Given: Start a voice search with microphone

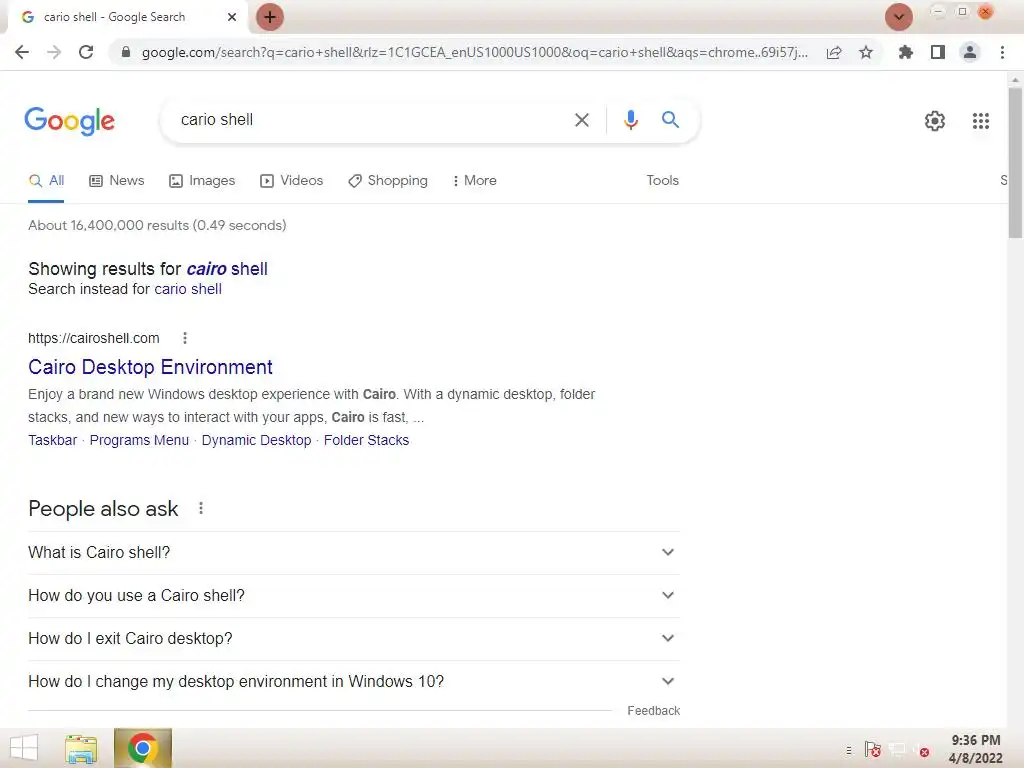Looking at the screenshot, I should coord(630,120).
